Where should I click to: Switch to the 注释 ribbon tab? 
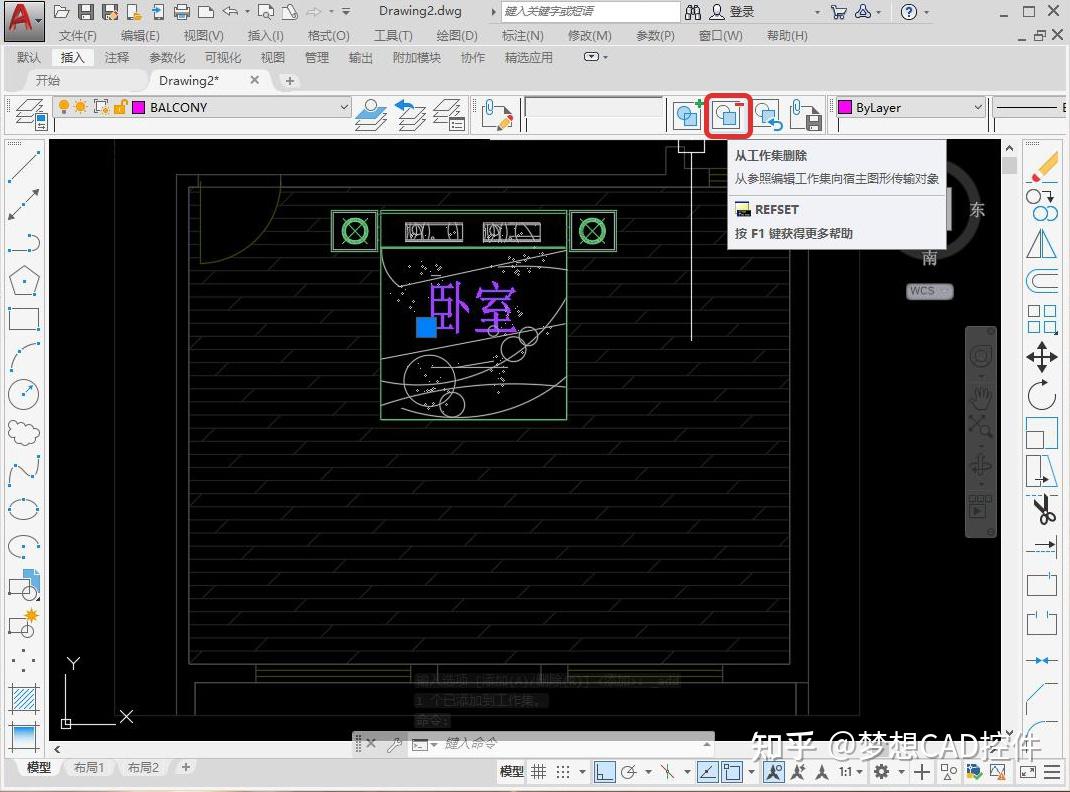point(117,57)
